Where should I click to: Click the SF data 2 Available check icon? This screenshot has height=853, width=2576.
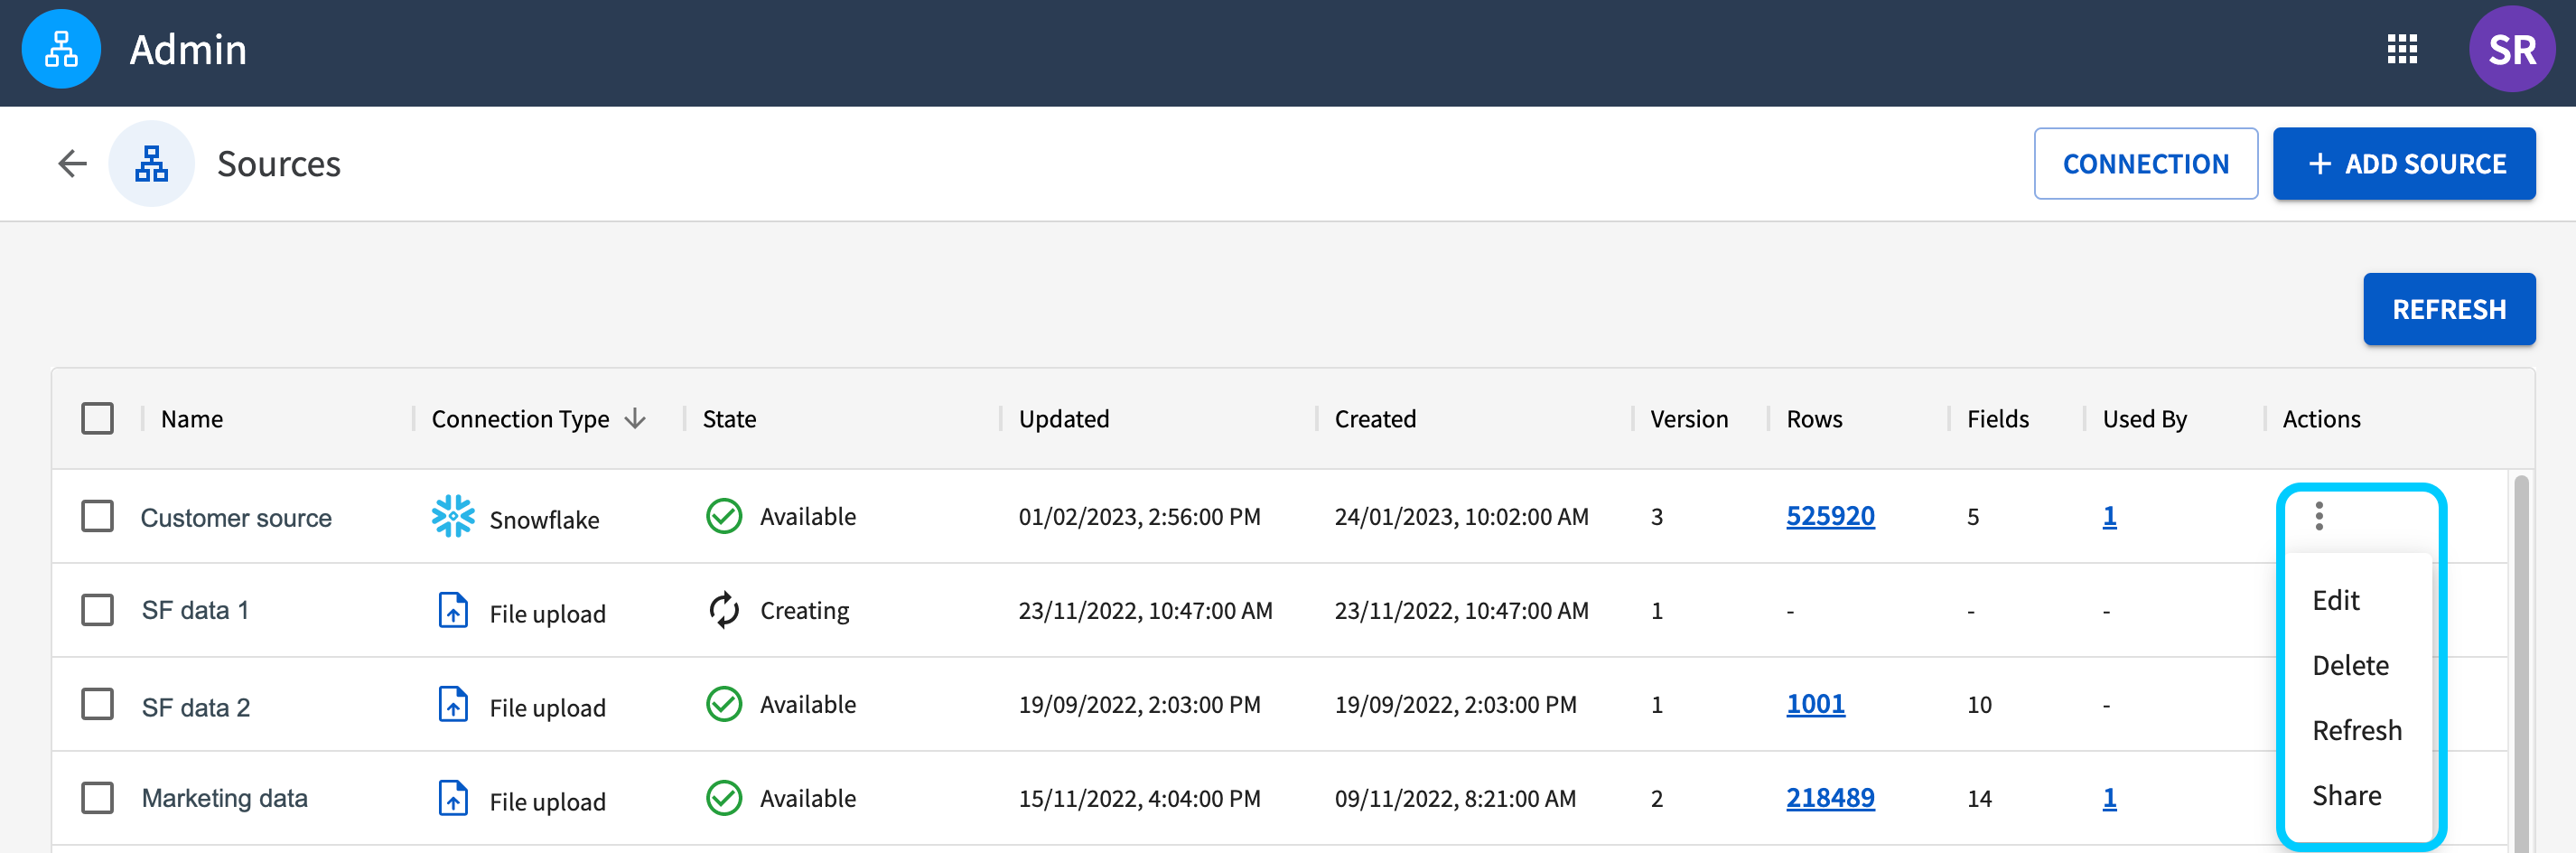[x=724, y=704]
